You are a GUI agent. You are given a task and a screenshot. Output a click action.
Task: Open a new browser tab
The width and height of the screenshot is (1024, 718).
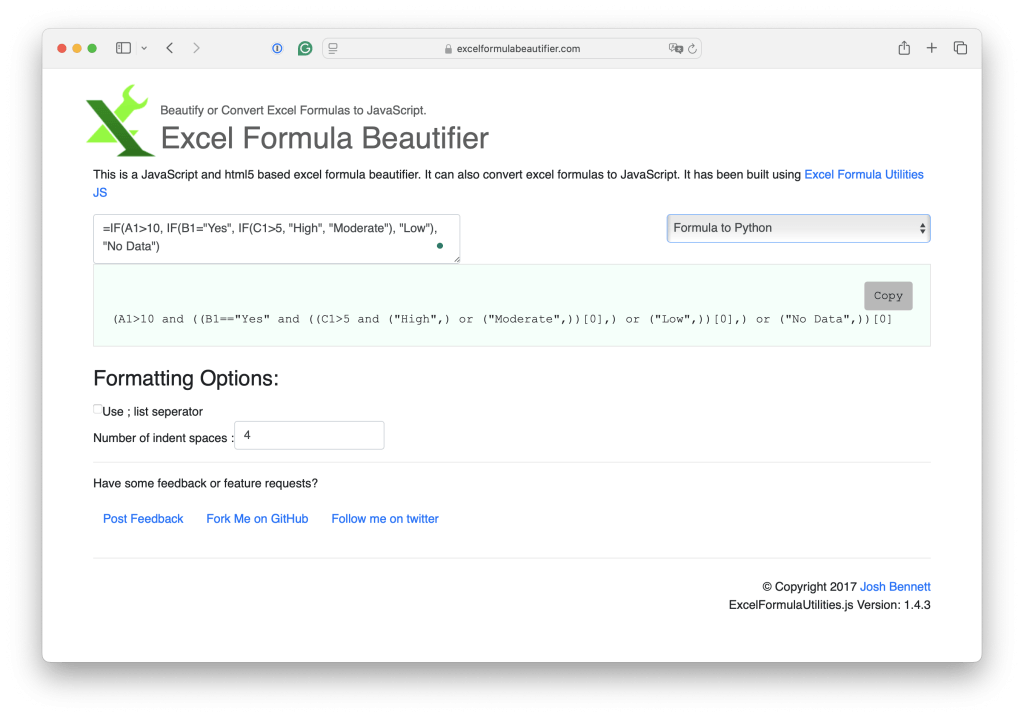pos(931,47)
